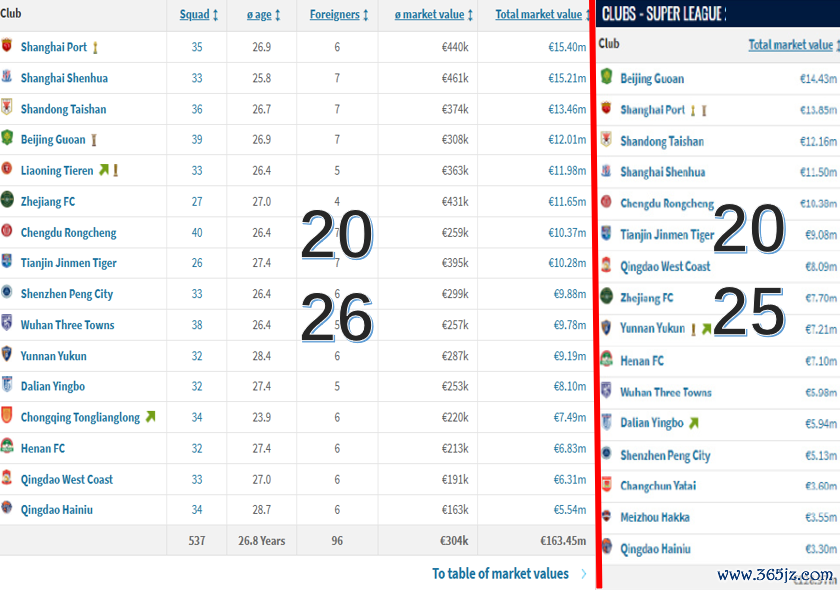Screen dimensions: 840x590
Task: Click the Wuhan Three Towns crest in left table
Action: (7, 325)
